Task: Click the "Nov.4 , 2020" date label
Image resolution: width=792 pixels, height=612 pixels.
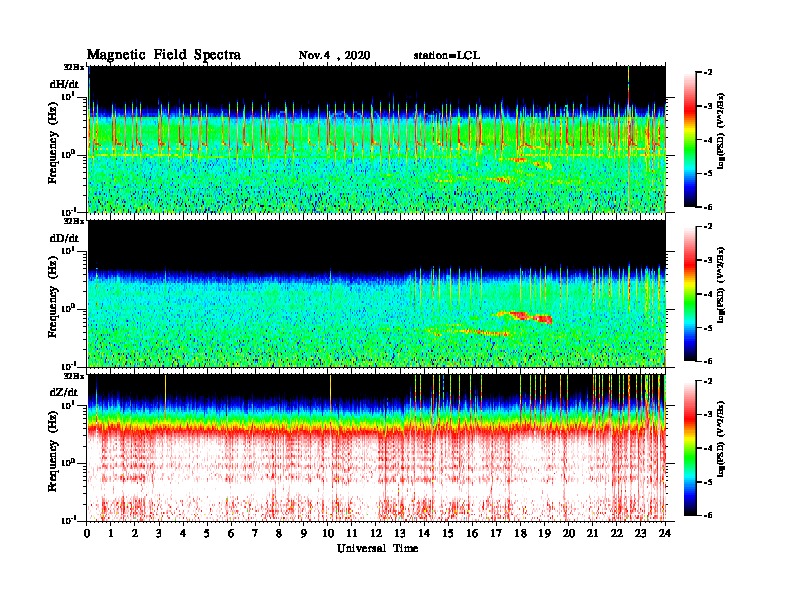Action: [334, 56]
